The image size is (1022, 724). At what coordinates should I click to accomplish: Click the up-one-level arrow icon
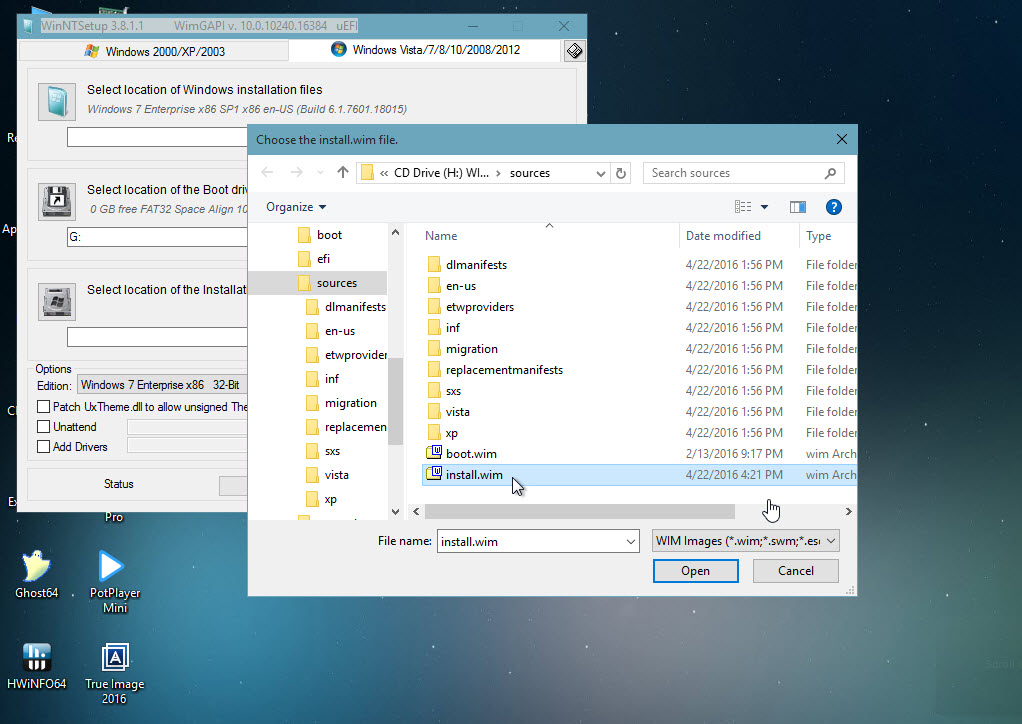tap(344, 172)
